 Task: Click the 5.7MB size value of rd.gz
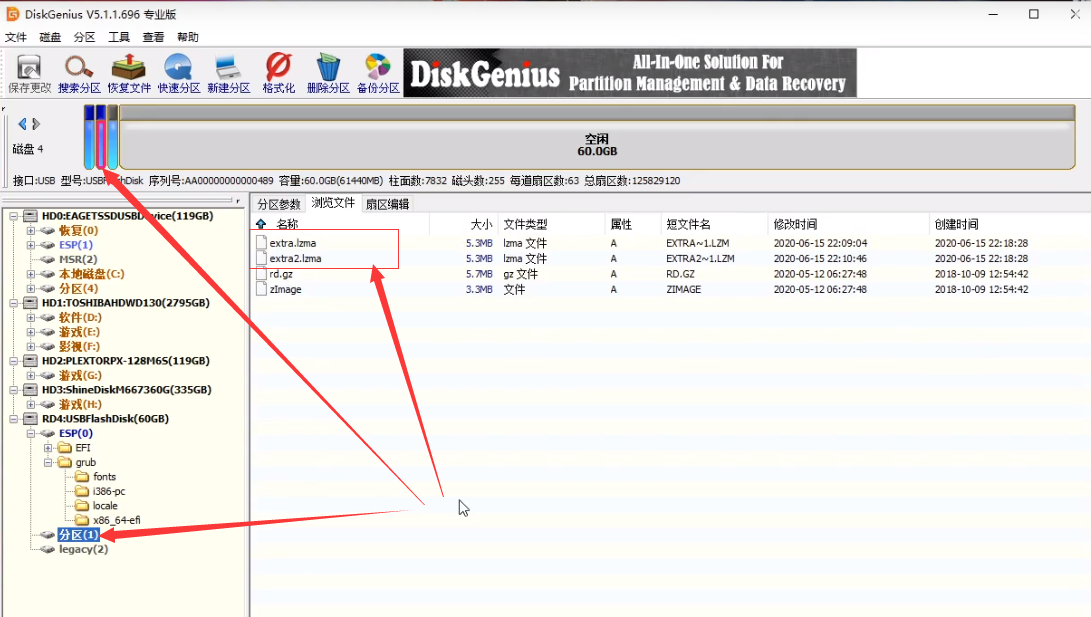click(x=479, y=274)
